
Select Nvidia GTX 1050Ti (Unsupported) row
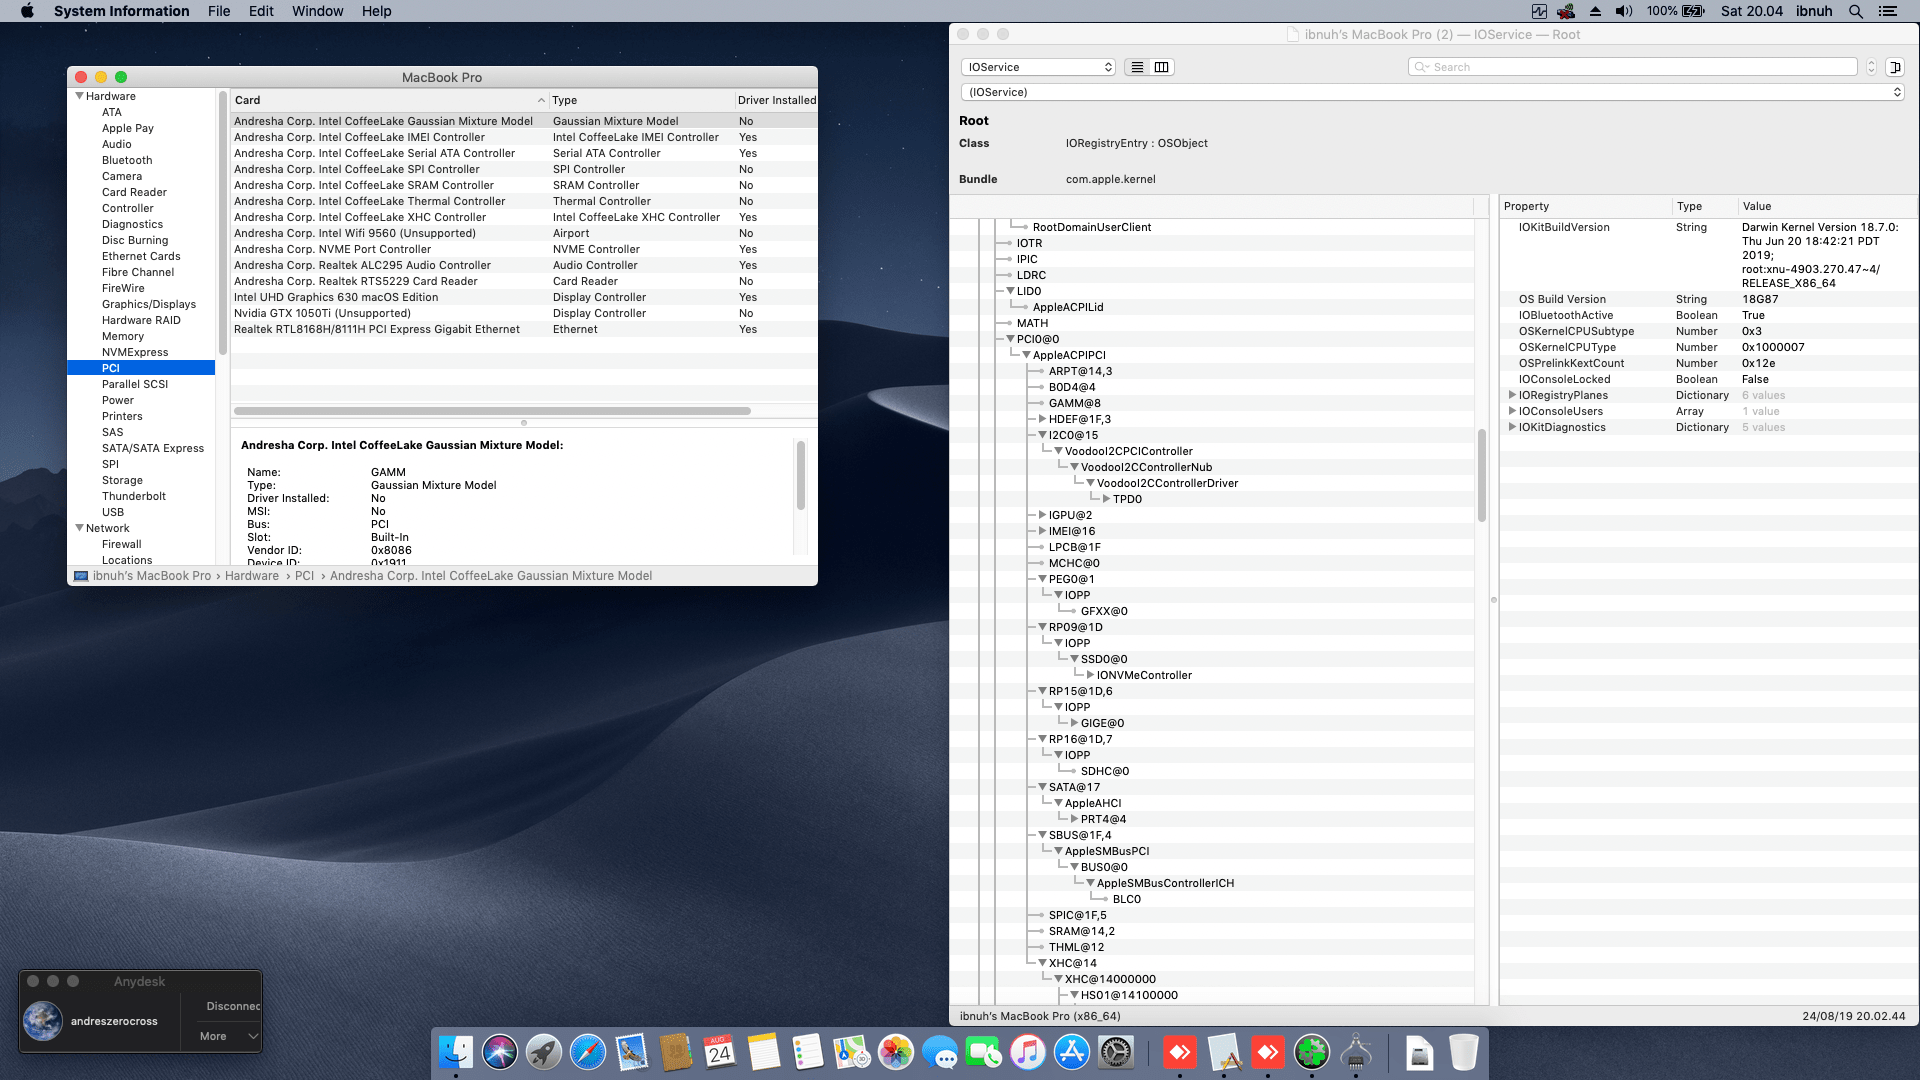click(x=524, y=313)
